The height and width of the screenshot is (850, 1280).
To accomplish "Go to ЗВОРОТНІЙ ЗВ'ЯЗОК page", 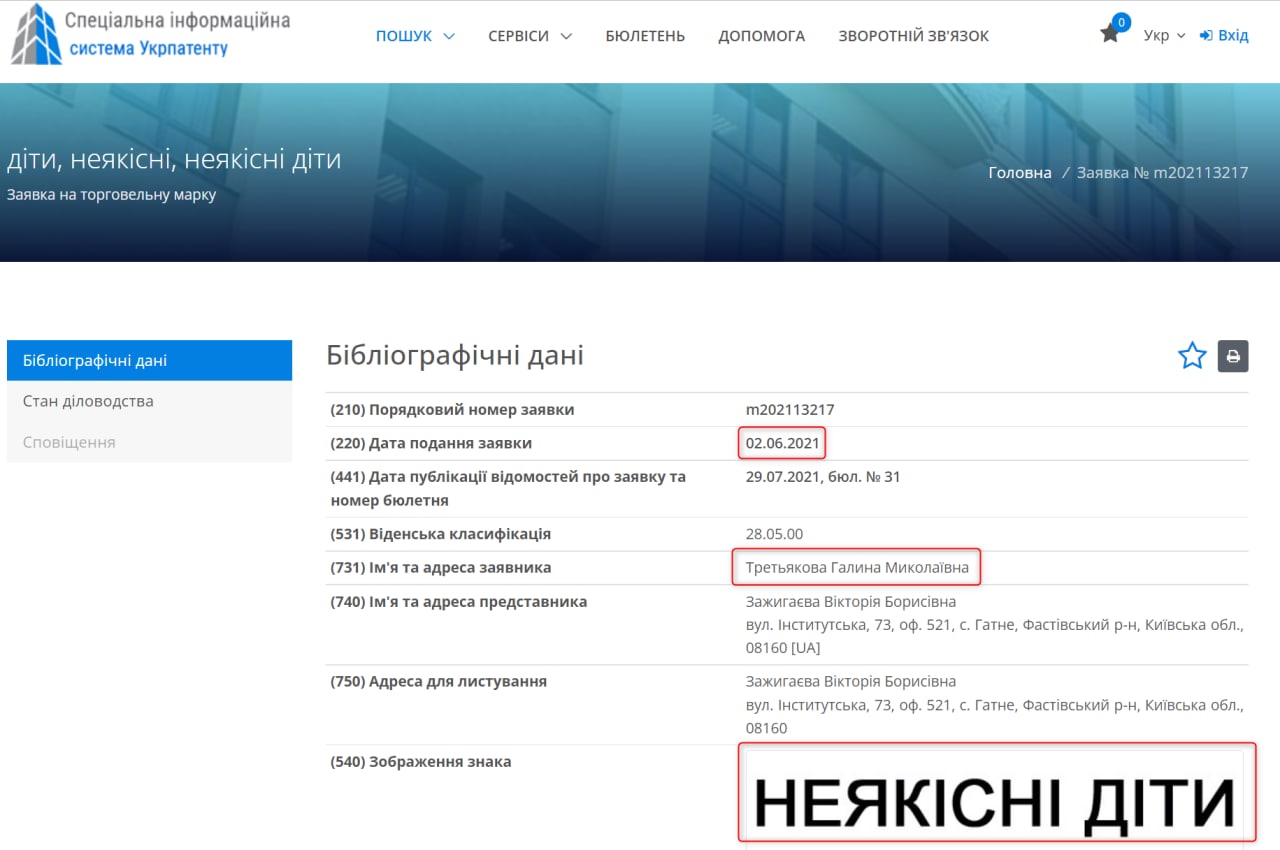I will tap(913, 36).
